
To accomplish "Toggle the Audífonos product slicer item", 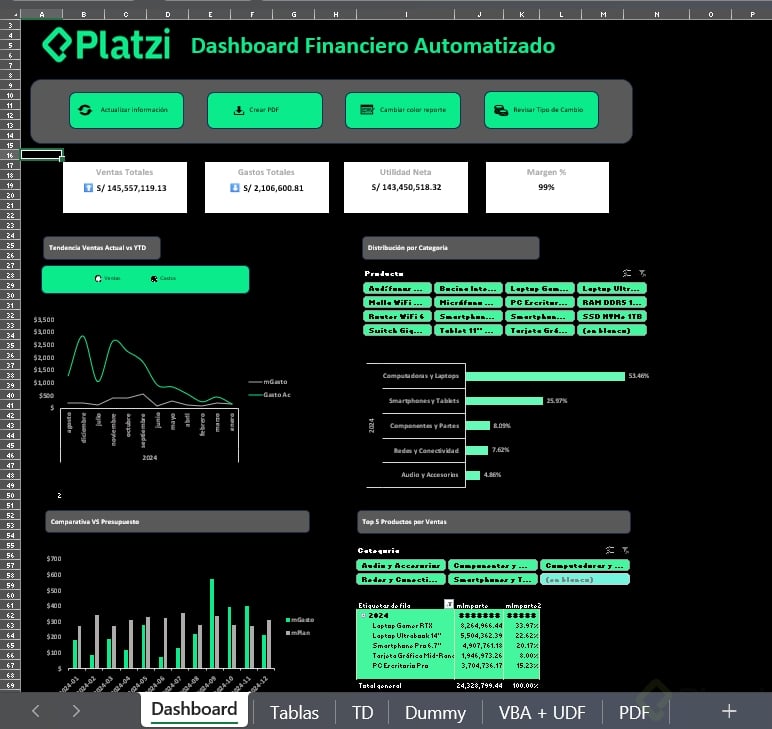I will [397, 288].
